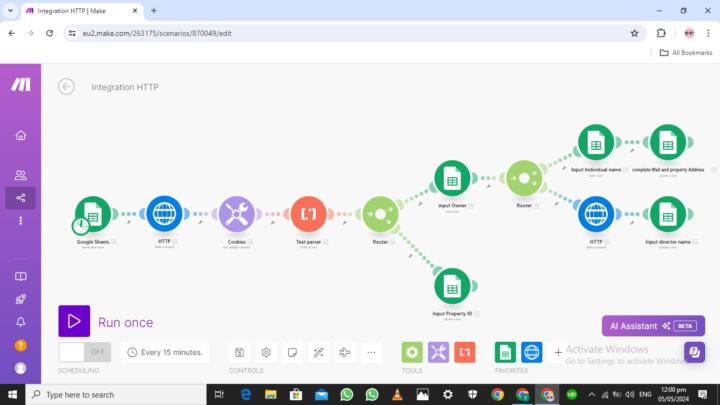Open the All Bookmarks folder
720x405 pixels.
tap(686, 53)
